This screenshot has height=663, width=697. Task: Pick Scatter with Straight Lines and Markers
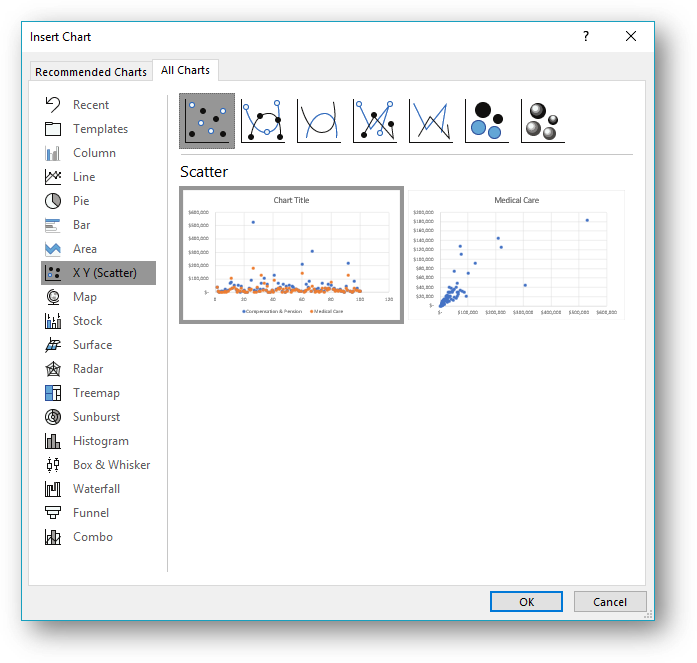tap(375, 121)
